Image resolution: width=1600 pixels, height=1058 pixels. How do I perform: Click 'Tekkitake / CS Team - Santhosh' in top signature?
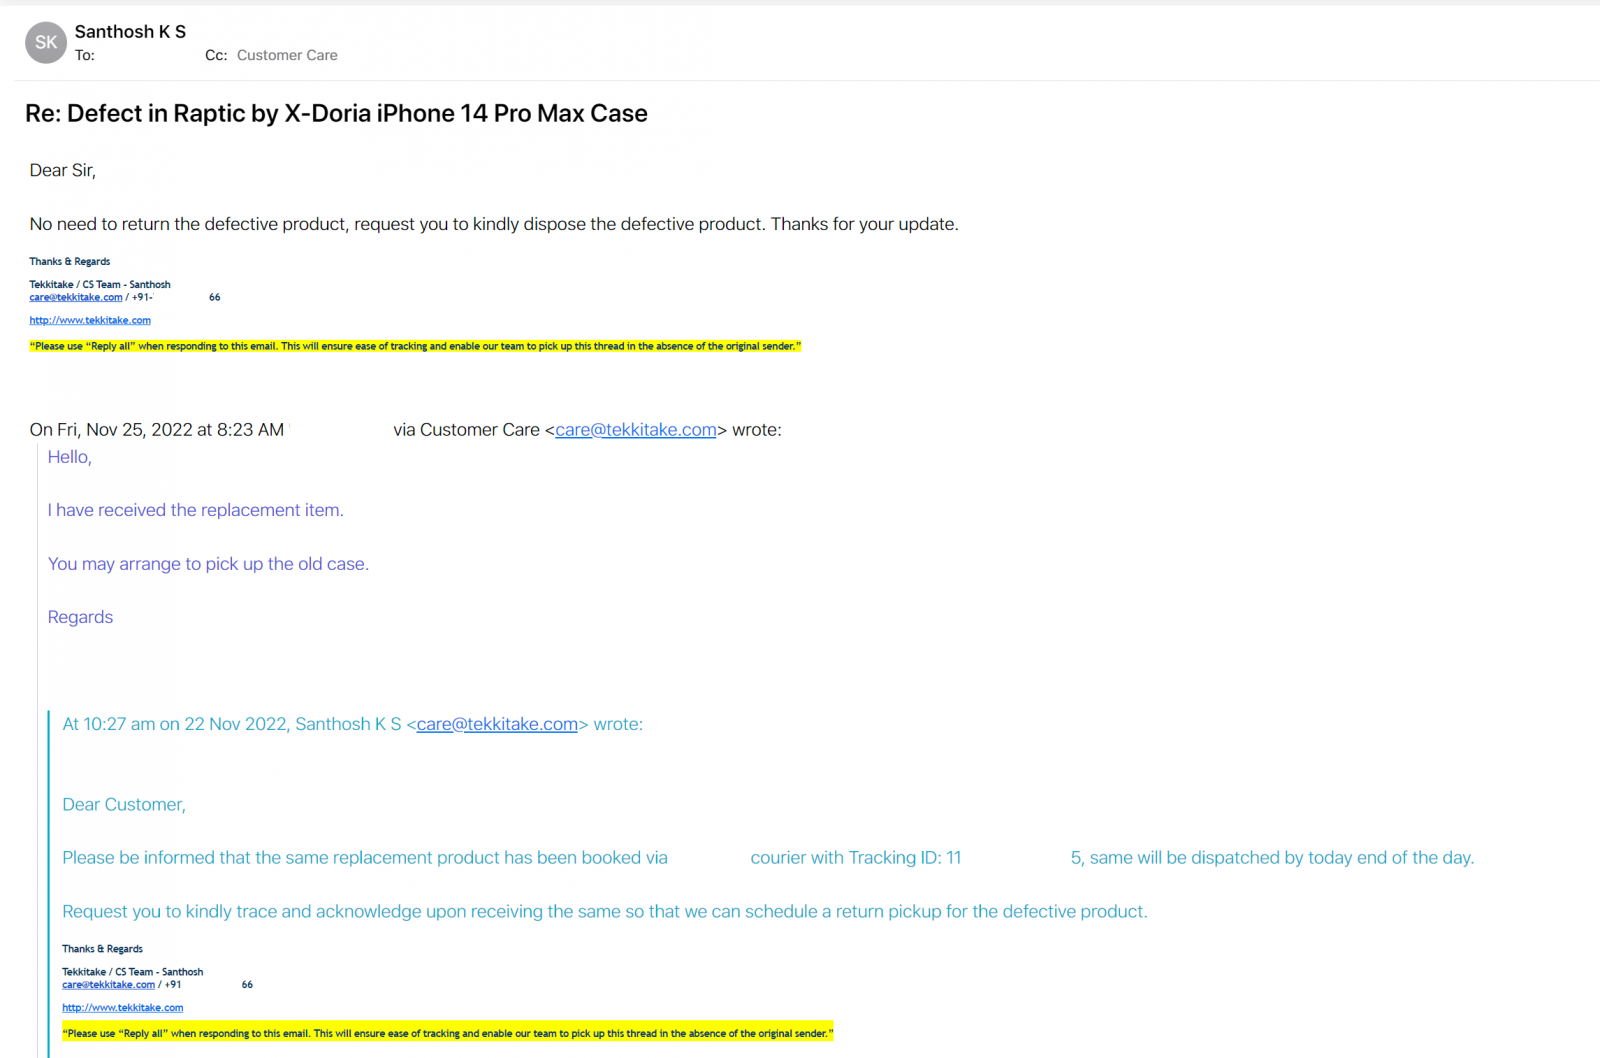(x=100, y=284)
